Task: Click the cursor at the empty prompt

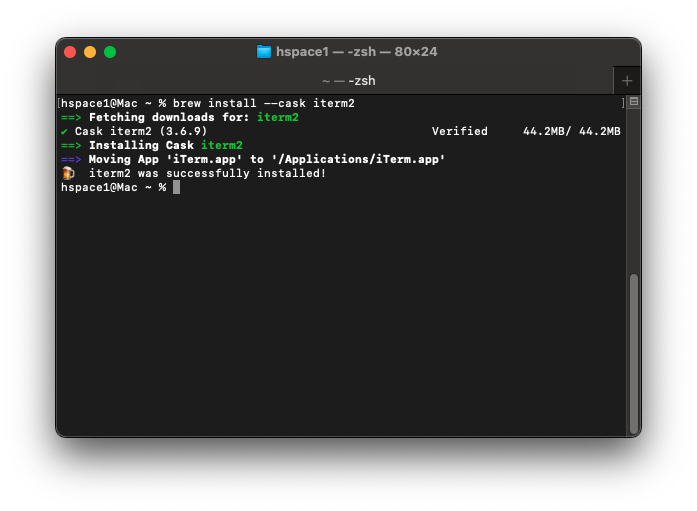Action: pyautogui.click(x=176, y=188)
